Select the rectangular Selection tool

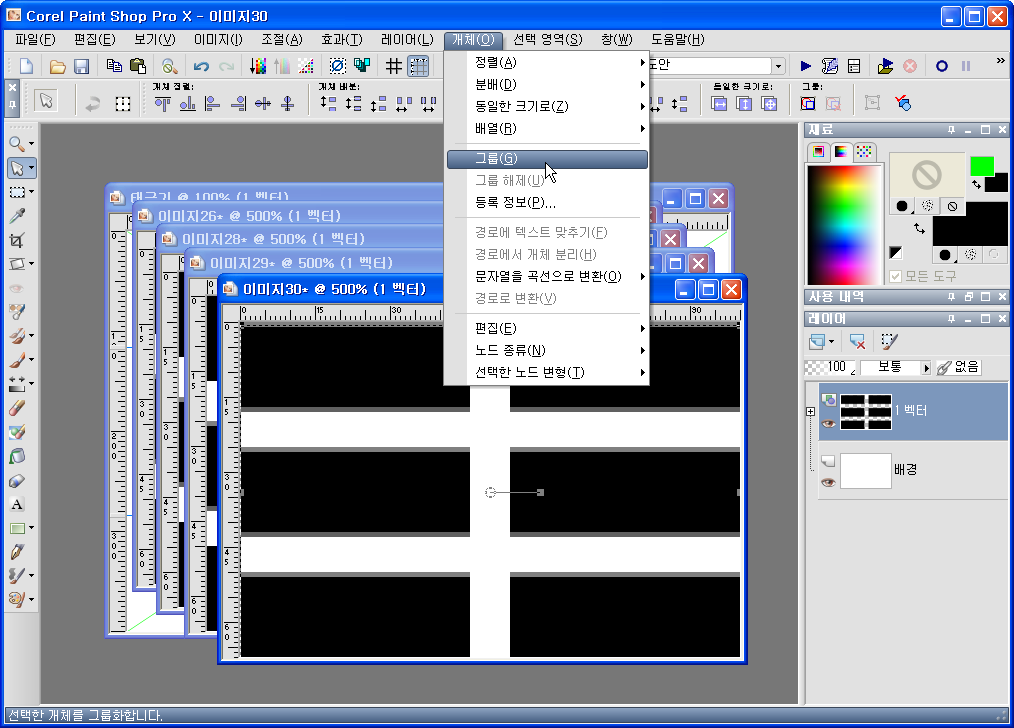[17, 192]
